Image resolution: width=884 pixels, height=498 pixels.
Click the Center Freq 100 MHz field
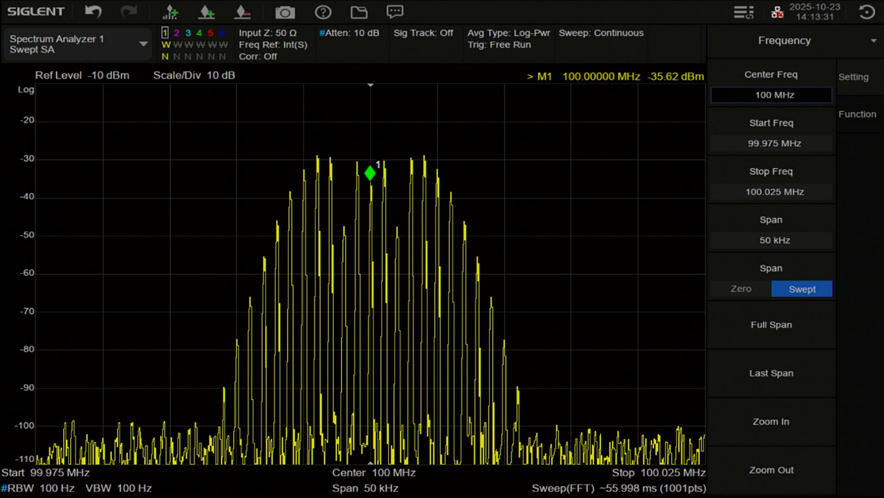click(771, 95)
